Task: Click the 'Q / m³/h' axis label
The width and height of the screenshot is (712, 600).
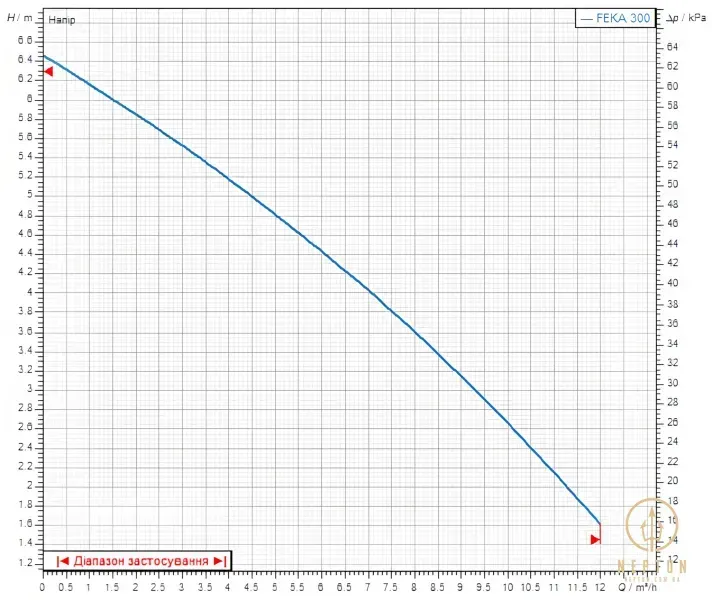Action: [x=638, y=587]
